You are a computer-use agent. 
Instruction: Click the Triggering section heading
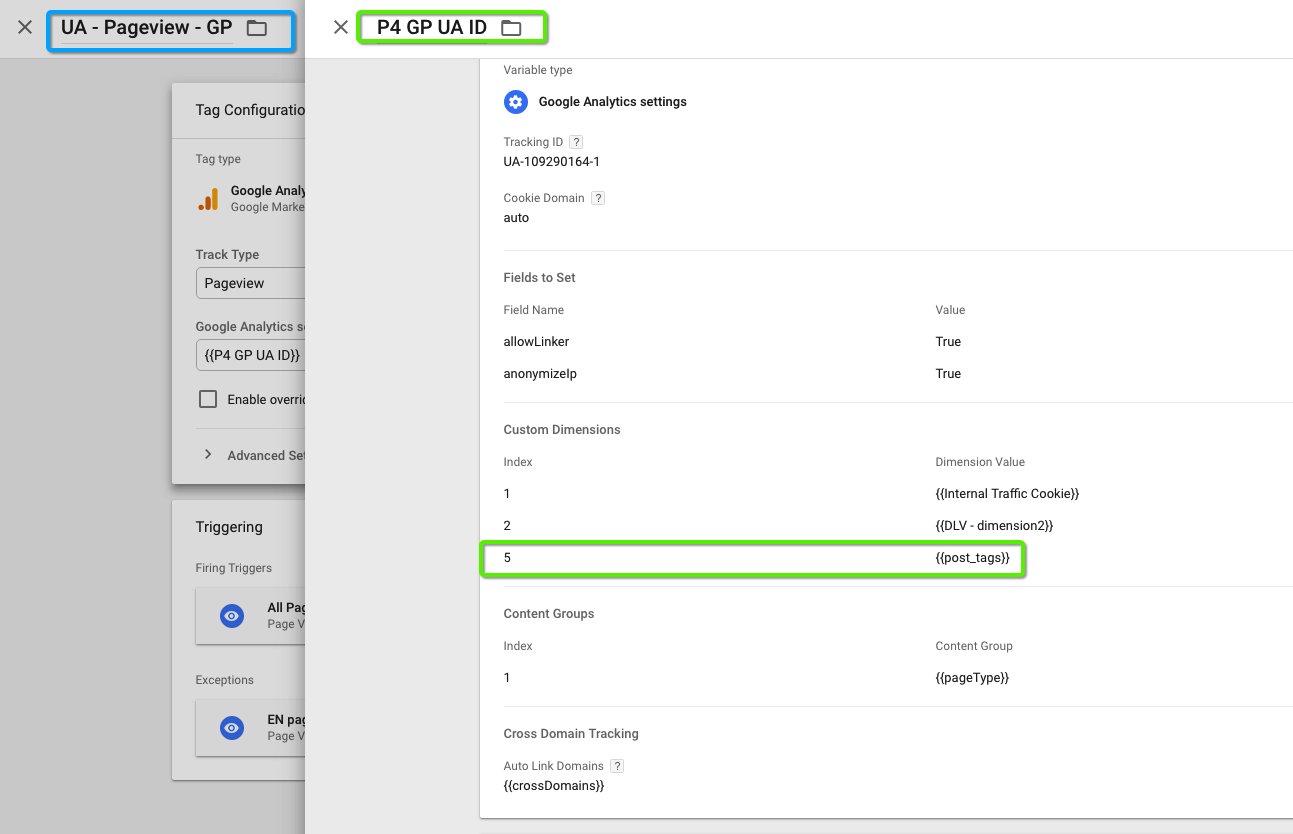click(x=229, y=527)
